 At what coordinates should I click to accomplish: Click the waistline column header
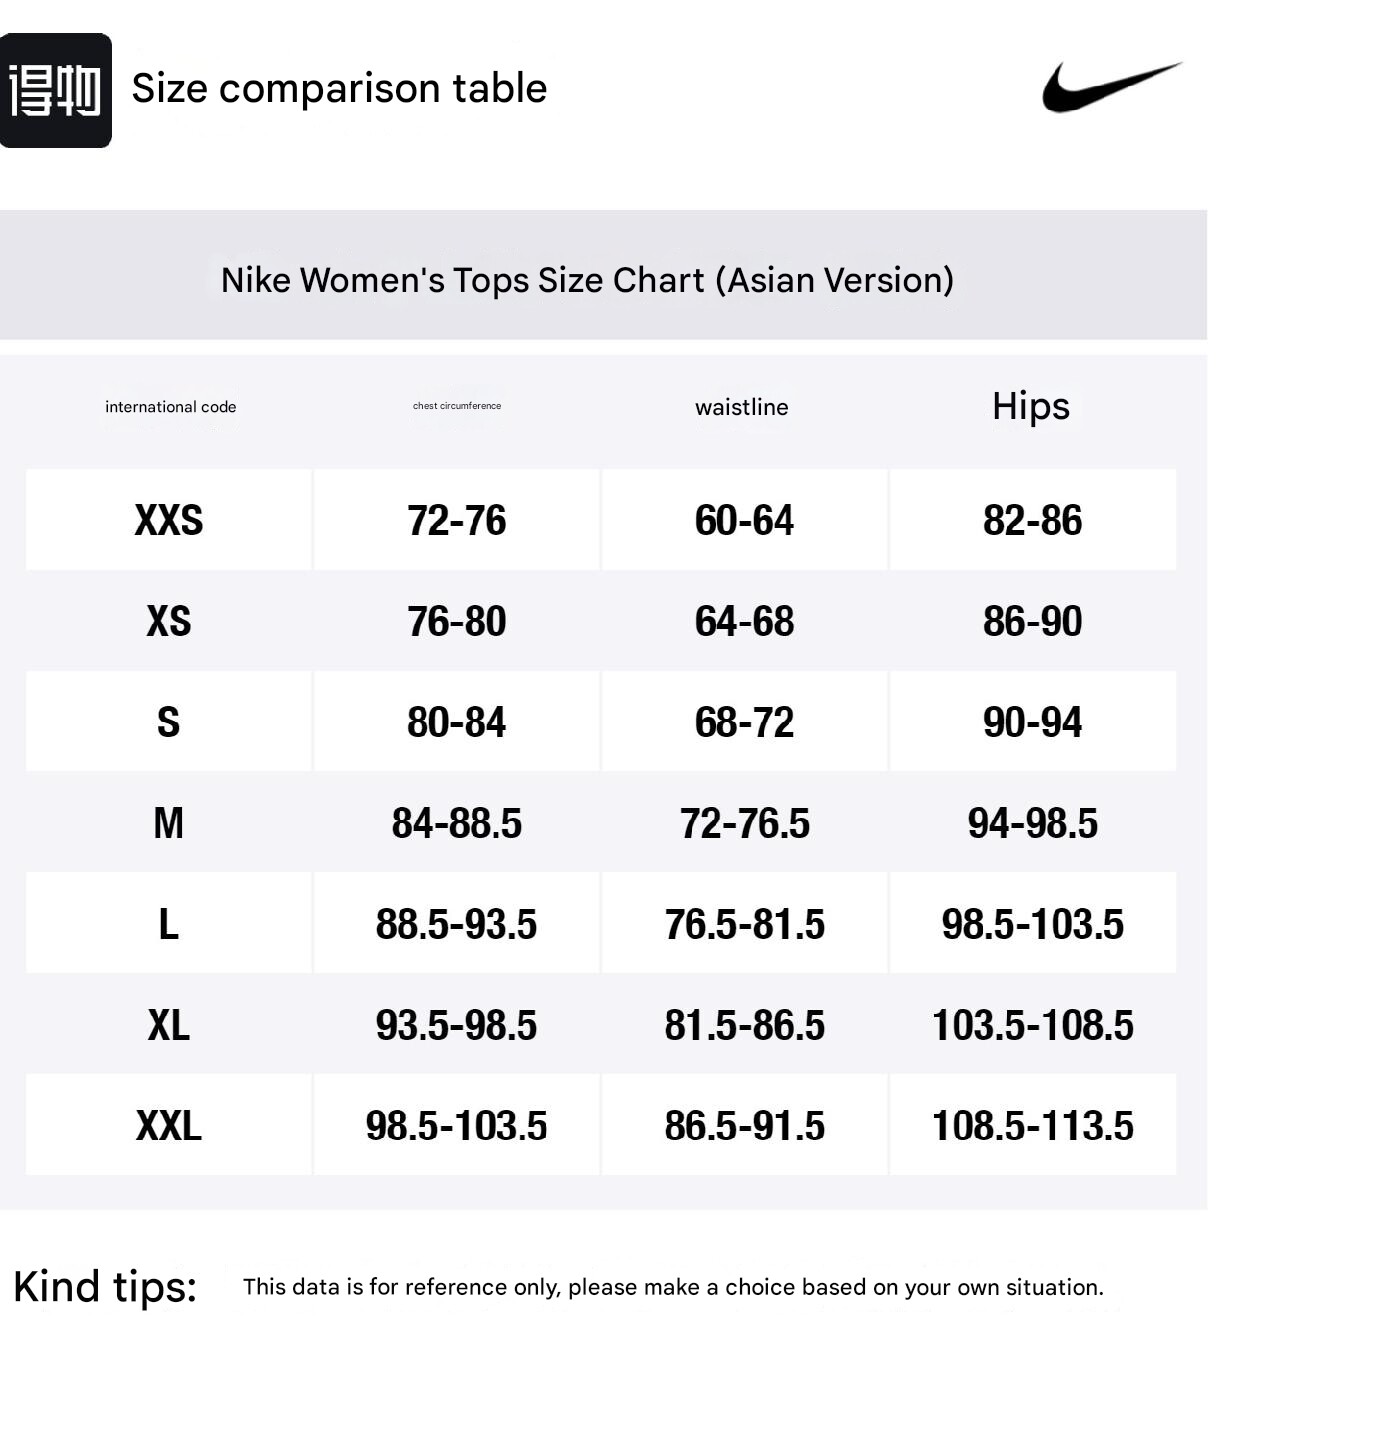[741, 407]
